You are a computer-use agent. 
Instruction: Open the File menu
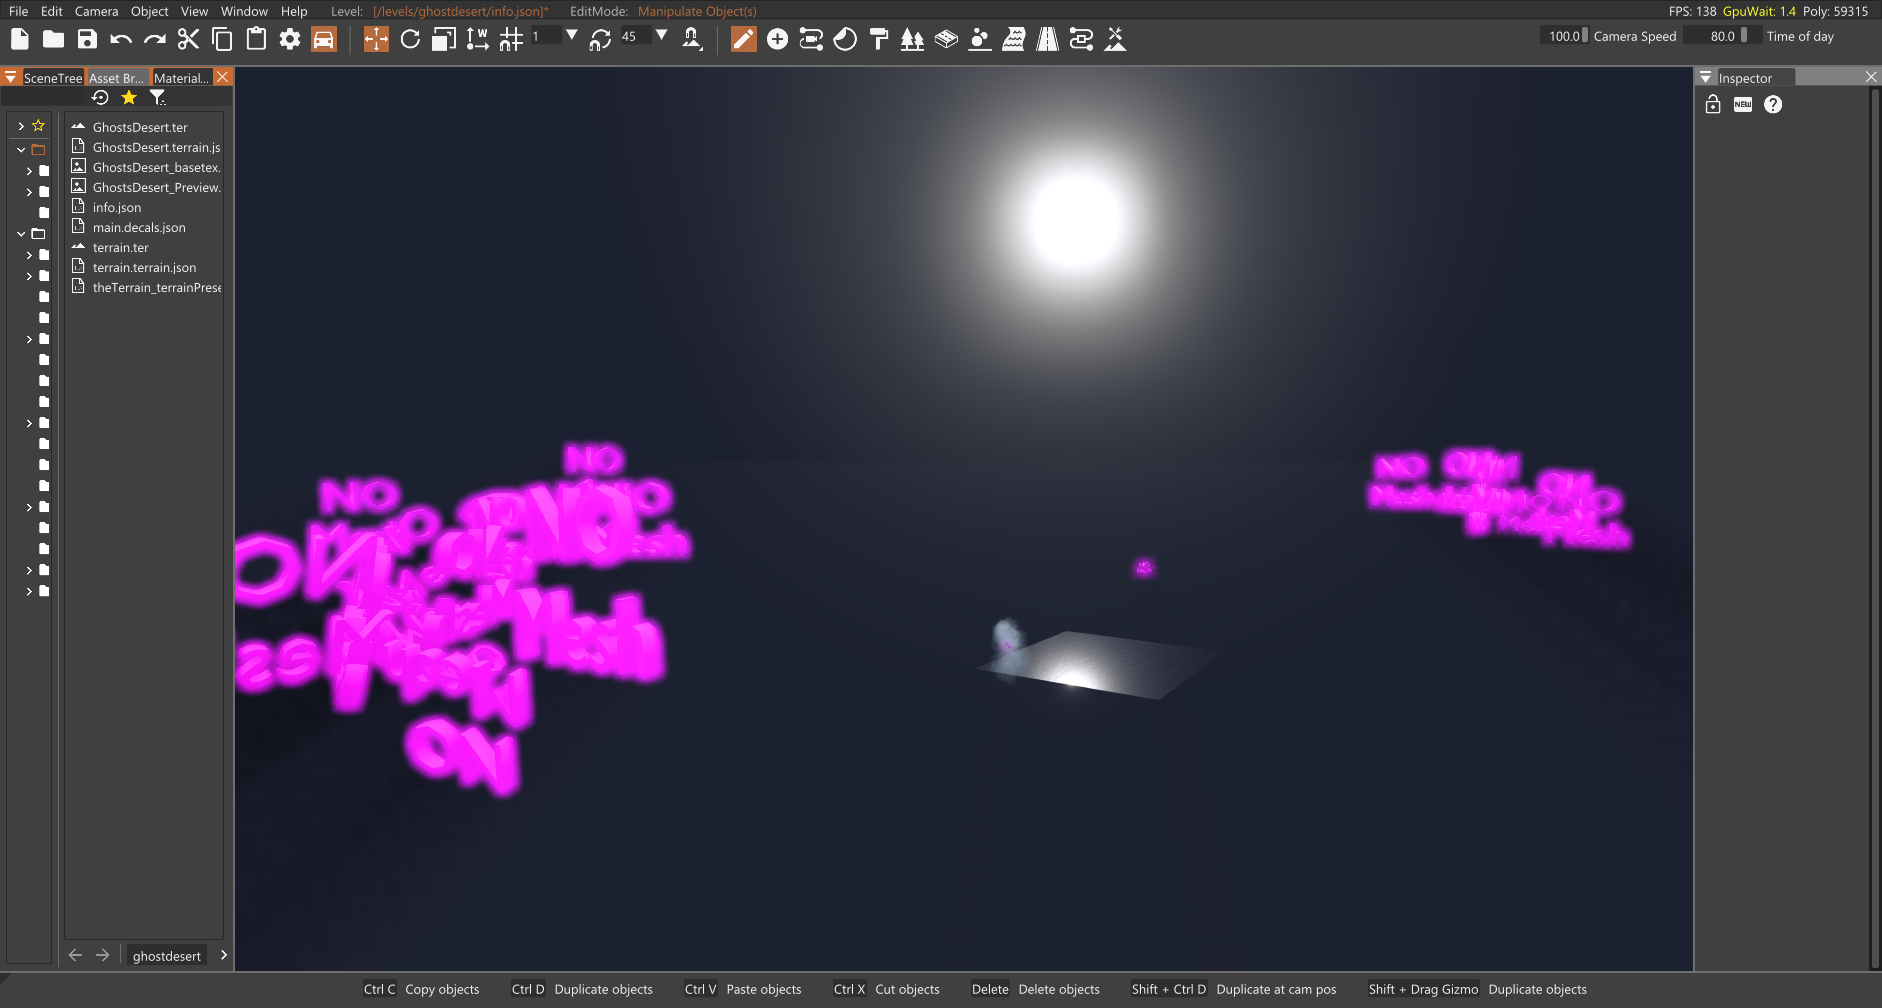tap(19, 11)
